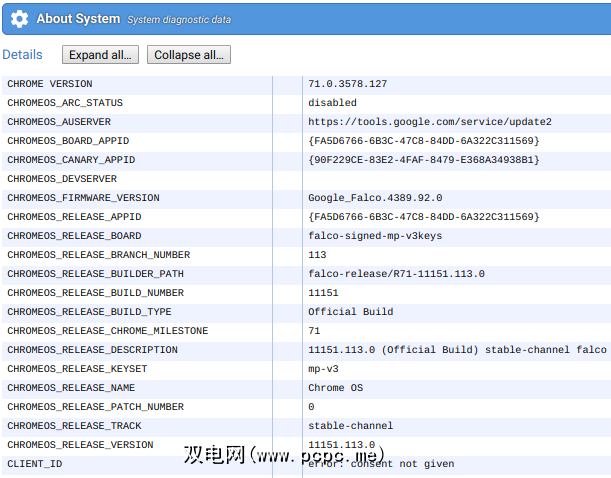Select the CHROMEOS_AUSERVER key
611x478 pixels.
[x=59, y=122]
